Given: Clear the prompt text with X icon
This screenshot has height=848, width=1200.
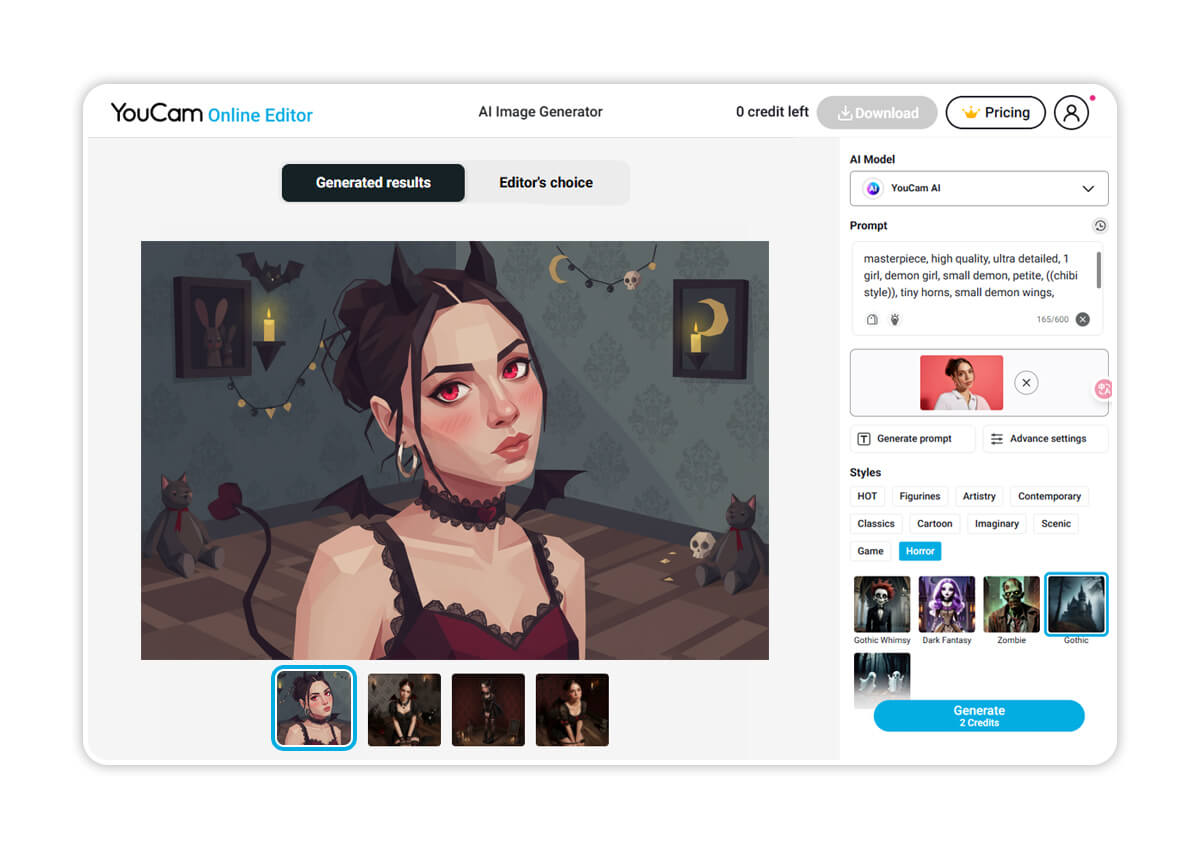Looking at the screenshot, I should point(1083,320).
